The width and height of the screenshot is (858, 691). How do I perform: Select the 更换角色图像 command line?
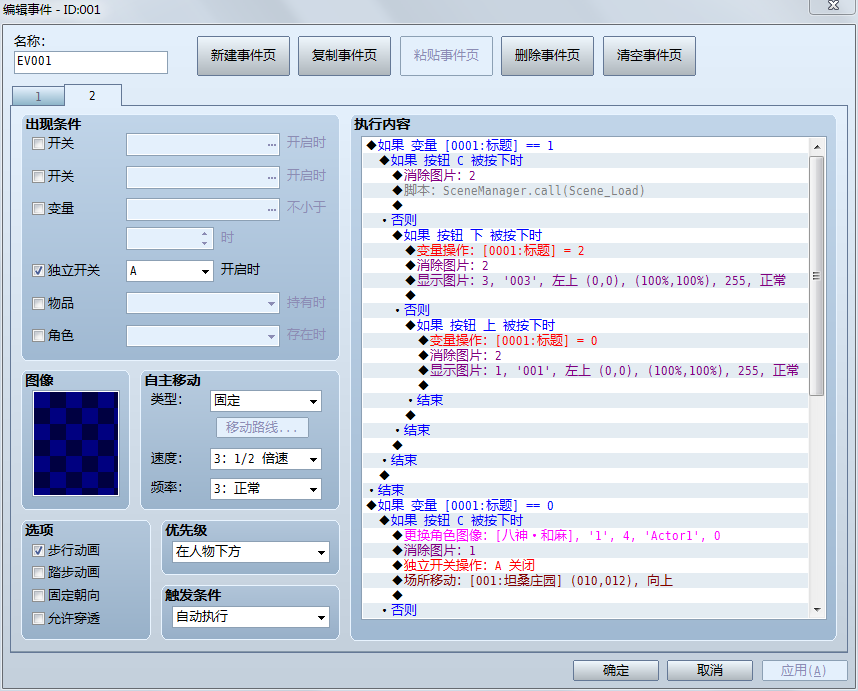585,536
